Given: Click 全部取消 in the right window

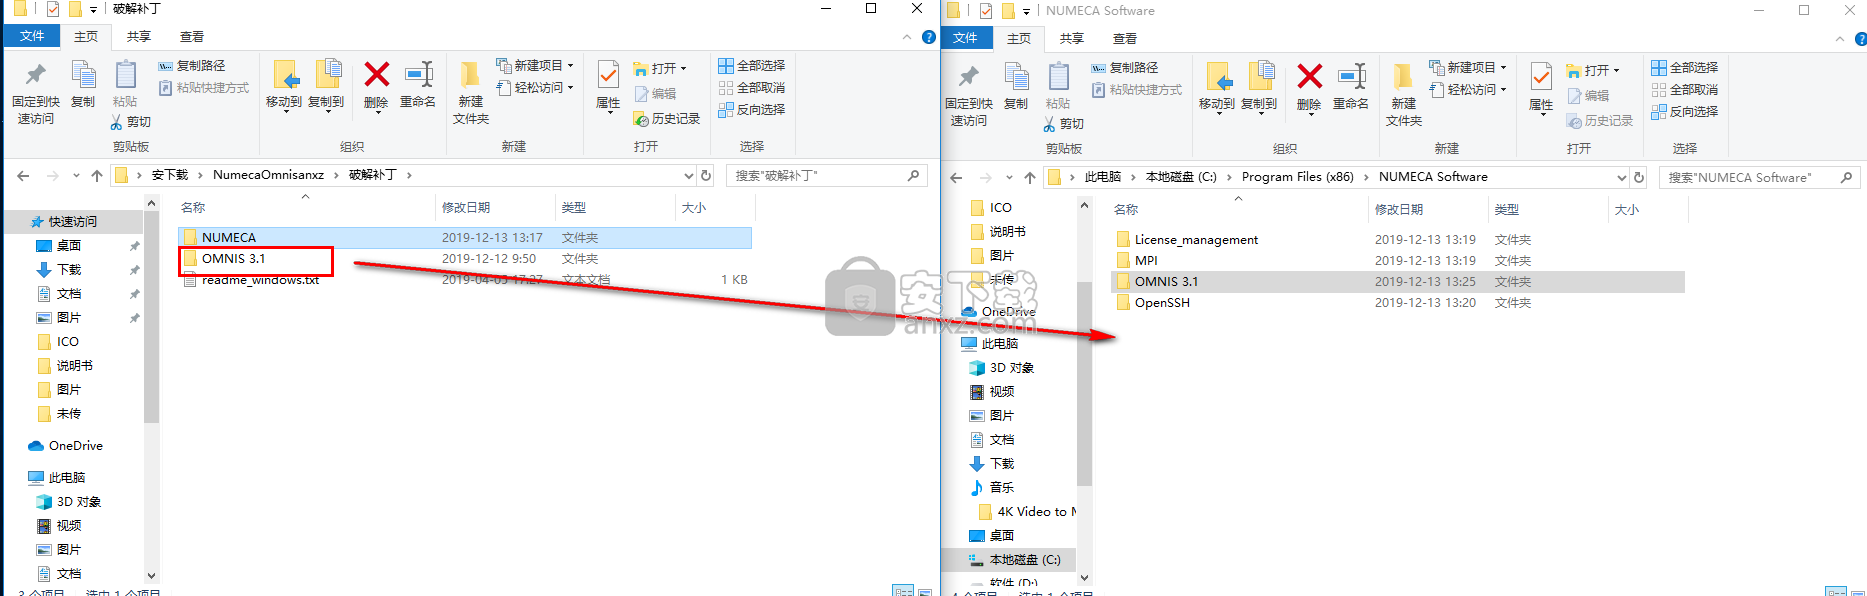Looking at the screenshot, I should pos(1685,90).
